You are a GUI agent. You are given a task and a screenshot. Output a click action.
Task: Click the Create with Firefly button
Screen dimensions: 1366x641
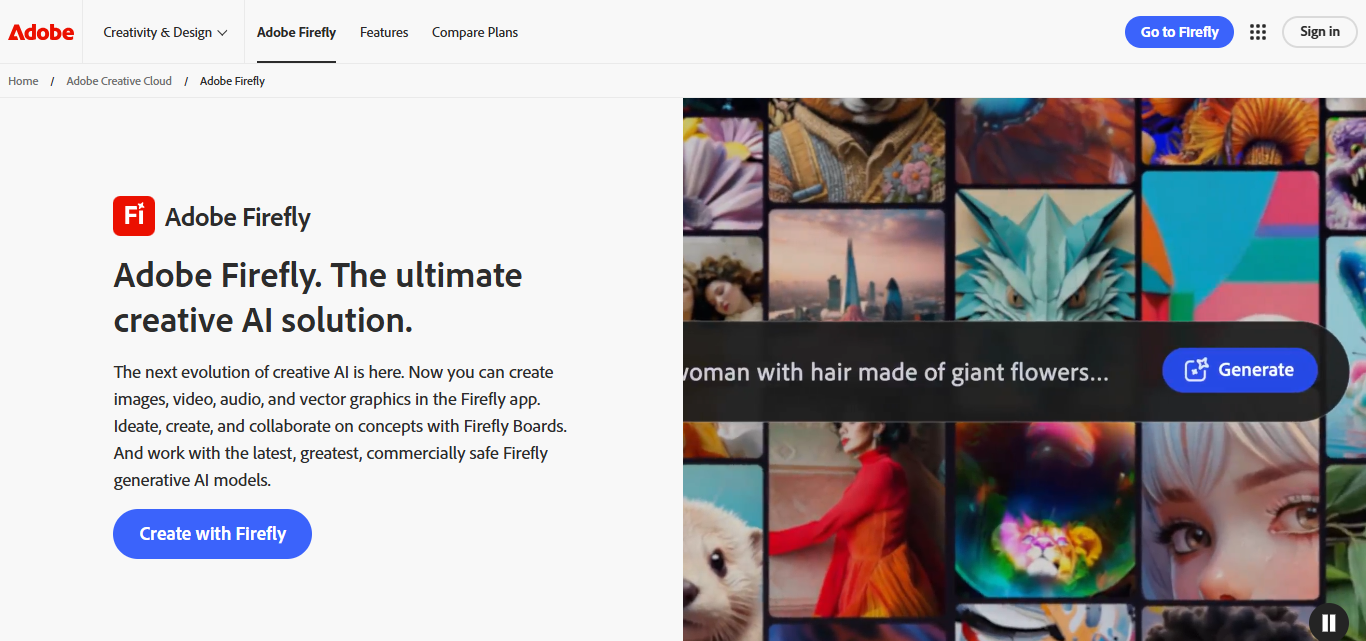click(212, 534)
